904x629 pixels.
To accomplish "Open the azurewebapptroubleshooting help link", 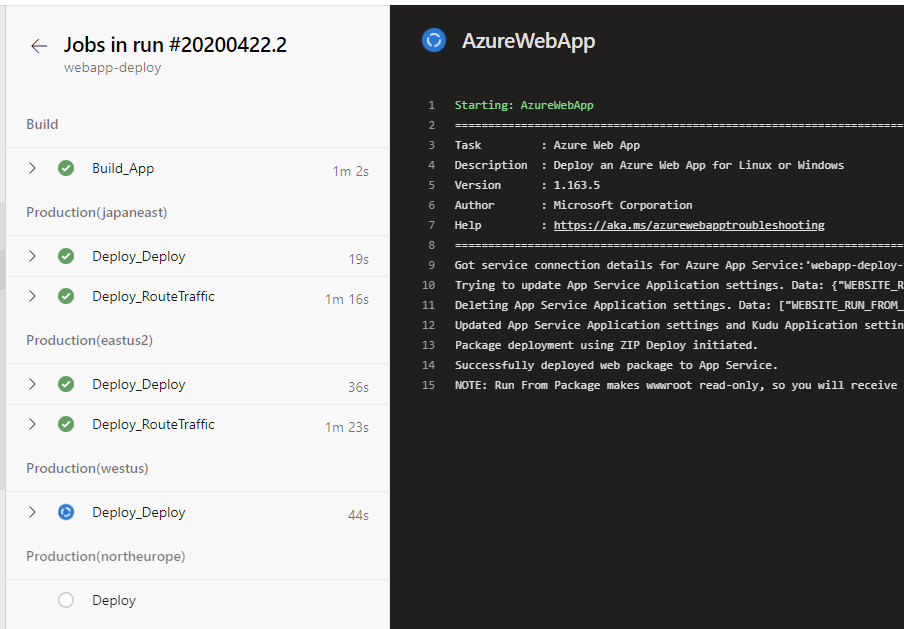I will [x=689, y=225].
